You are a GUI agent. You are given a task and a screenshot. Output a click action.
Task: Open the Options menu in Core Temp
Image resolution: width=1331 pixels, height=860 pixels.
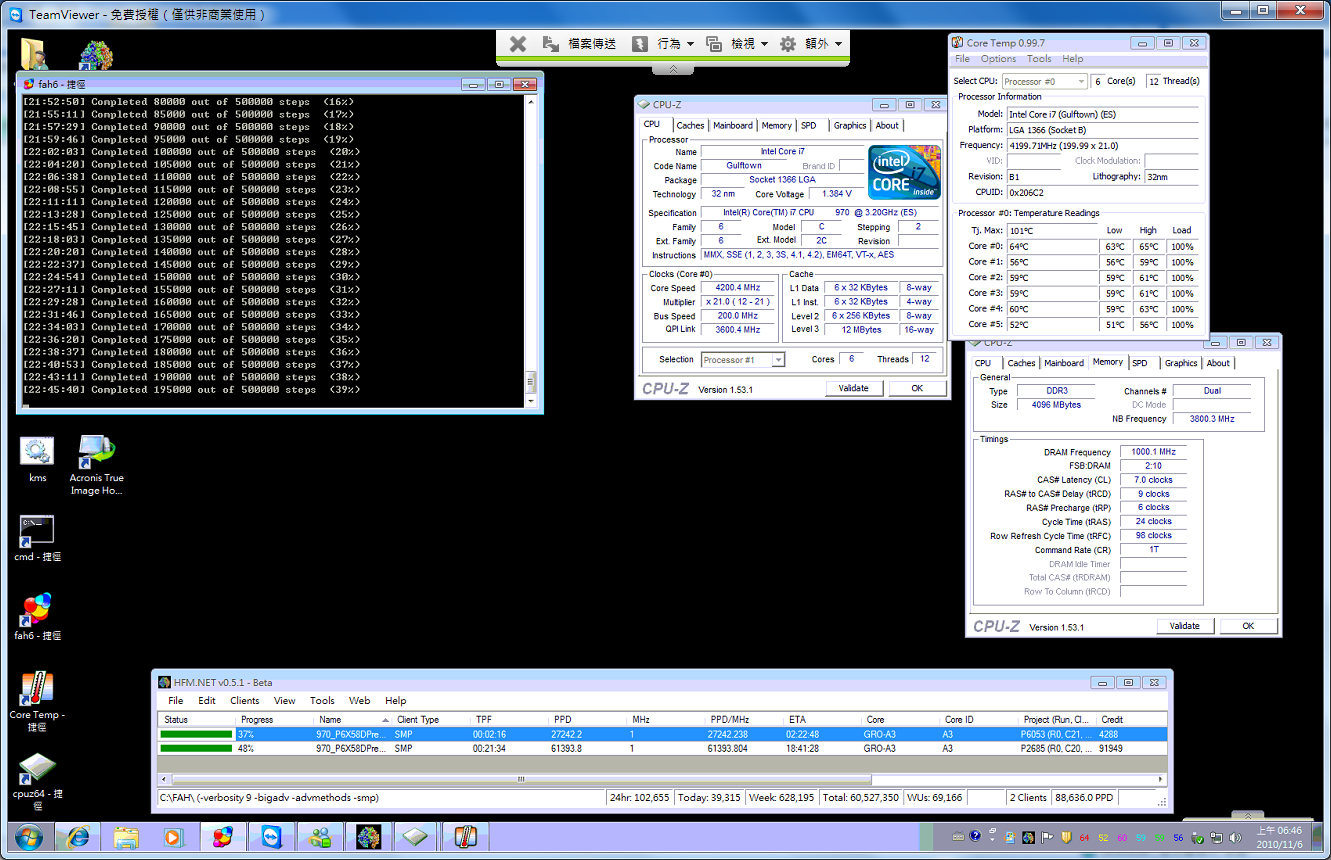pos(998,59)
